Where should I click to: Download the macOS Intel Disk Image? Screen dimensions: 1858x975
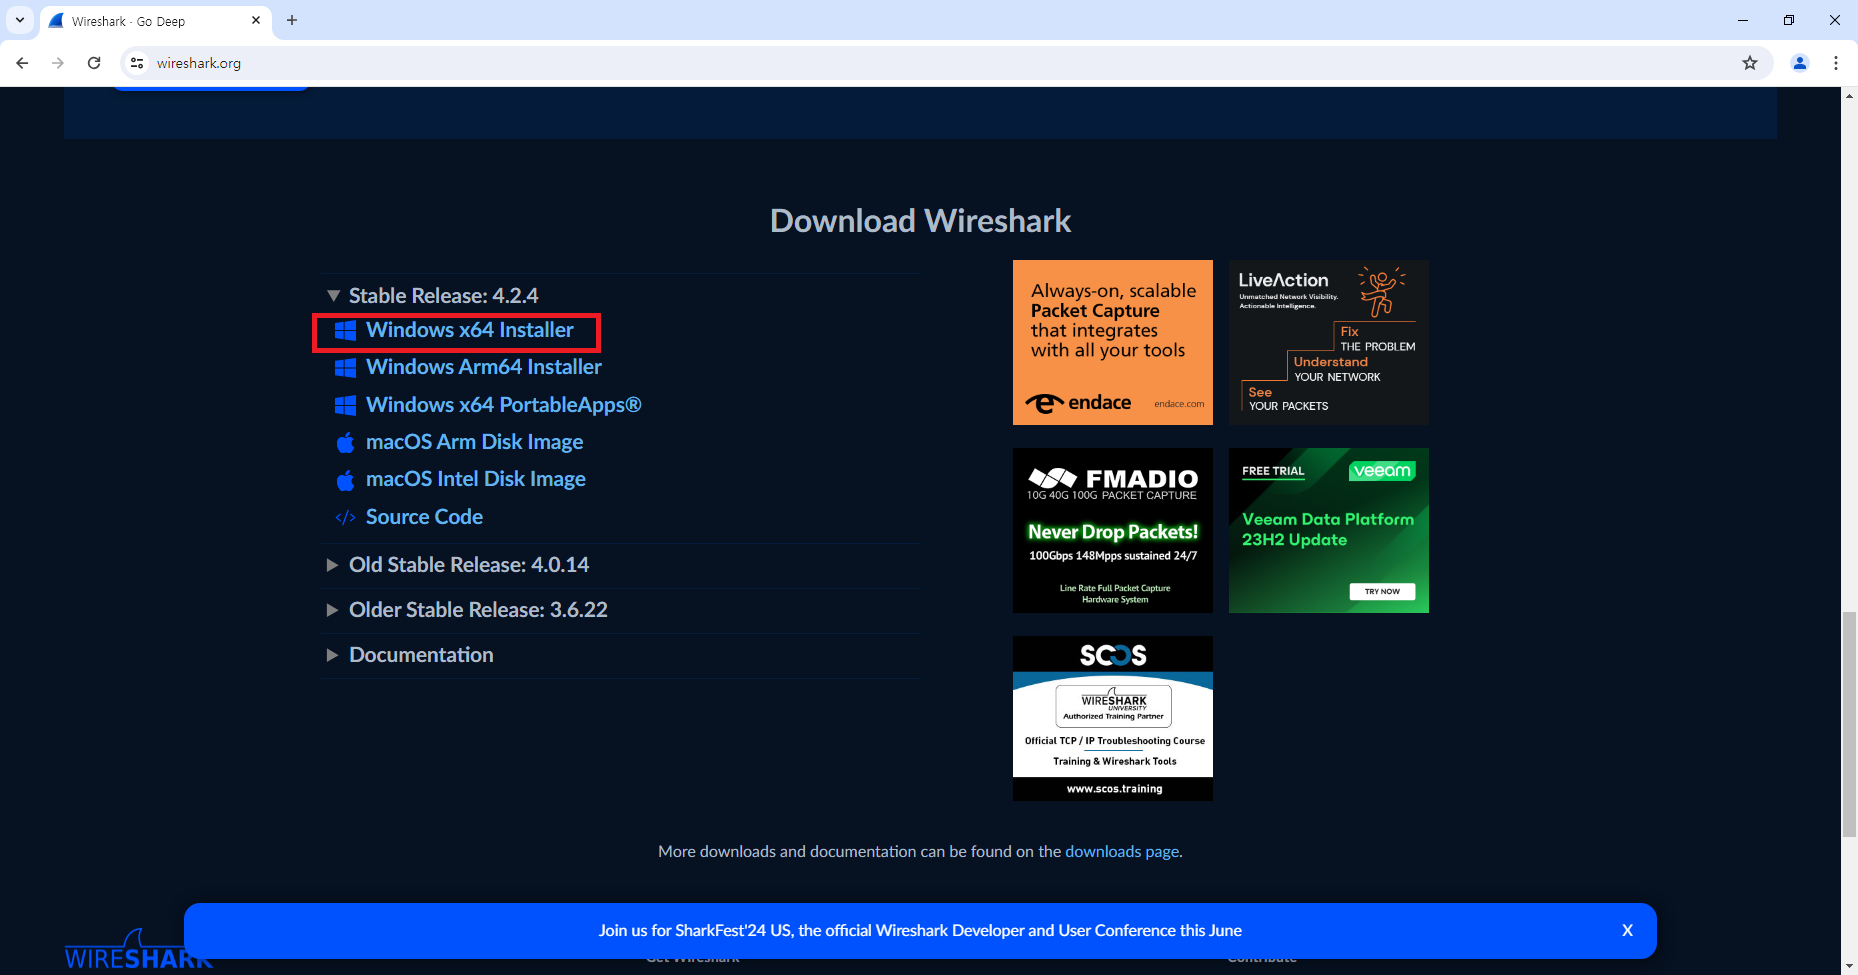coord(476,479)
